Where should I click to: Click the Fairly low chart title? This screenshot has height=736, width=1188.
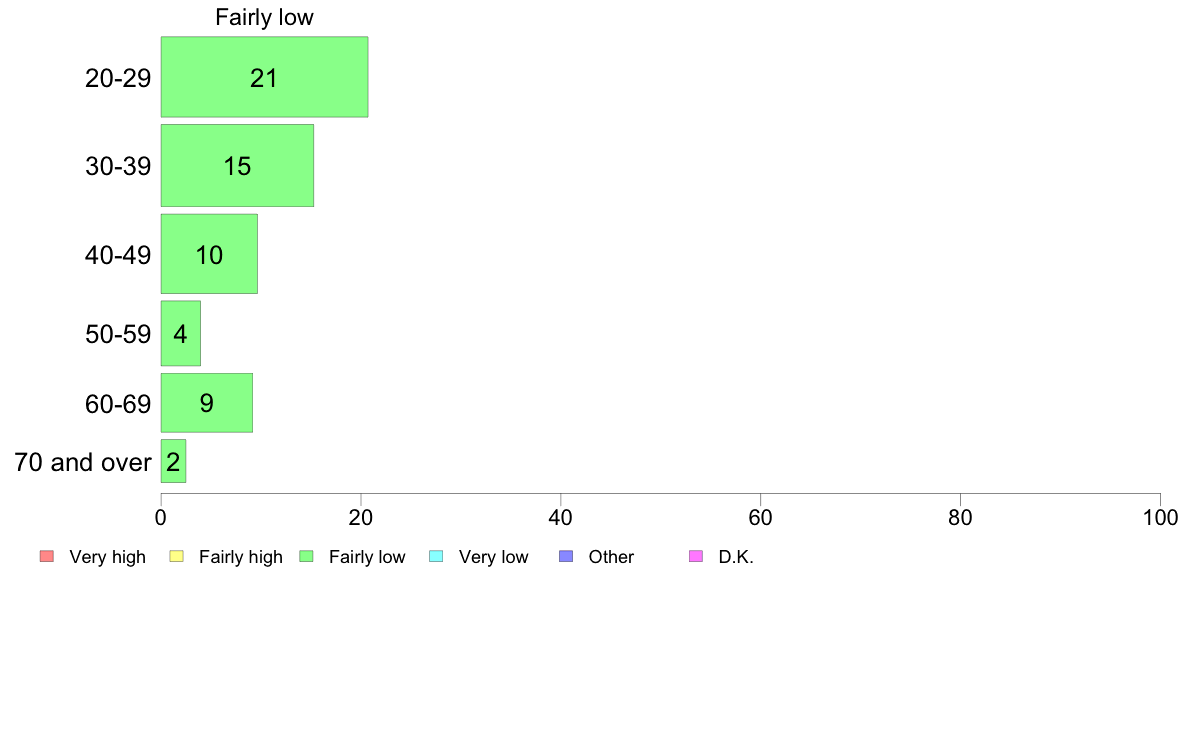point(264,17)
